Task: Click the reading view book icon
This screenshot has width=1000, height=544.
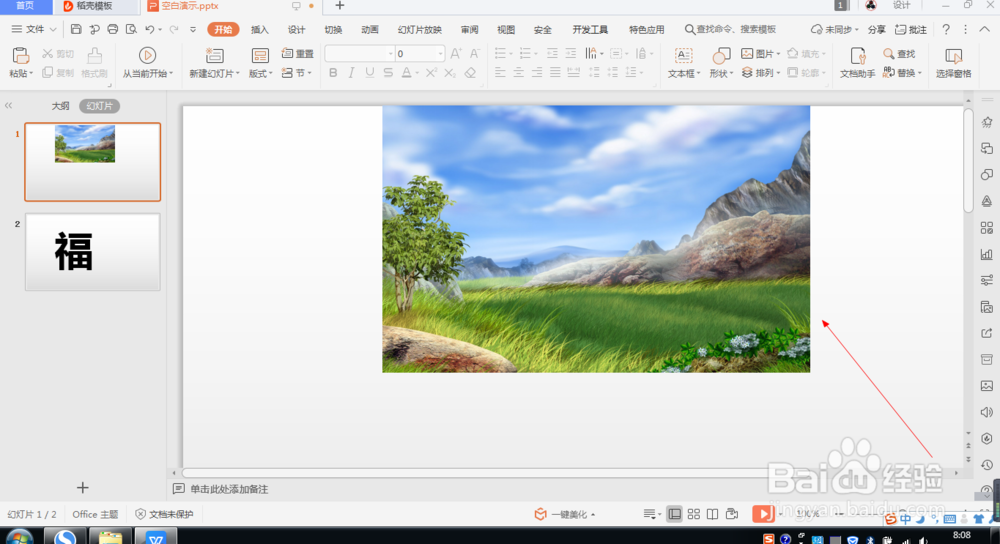Action: click(712, 514)
